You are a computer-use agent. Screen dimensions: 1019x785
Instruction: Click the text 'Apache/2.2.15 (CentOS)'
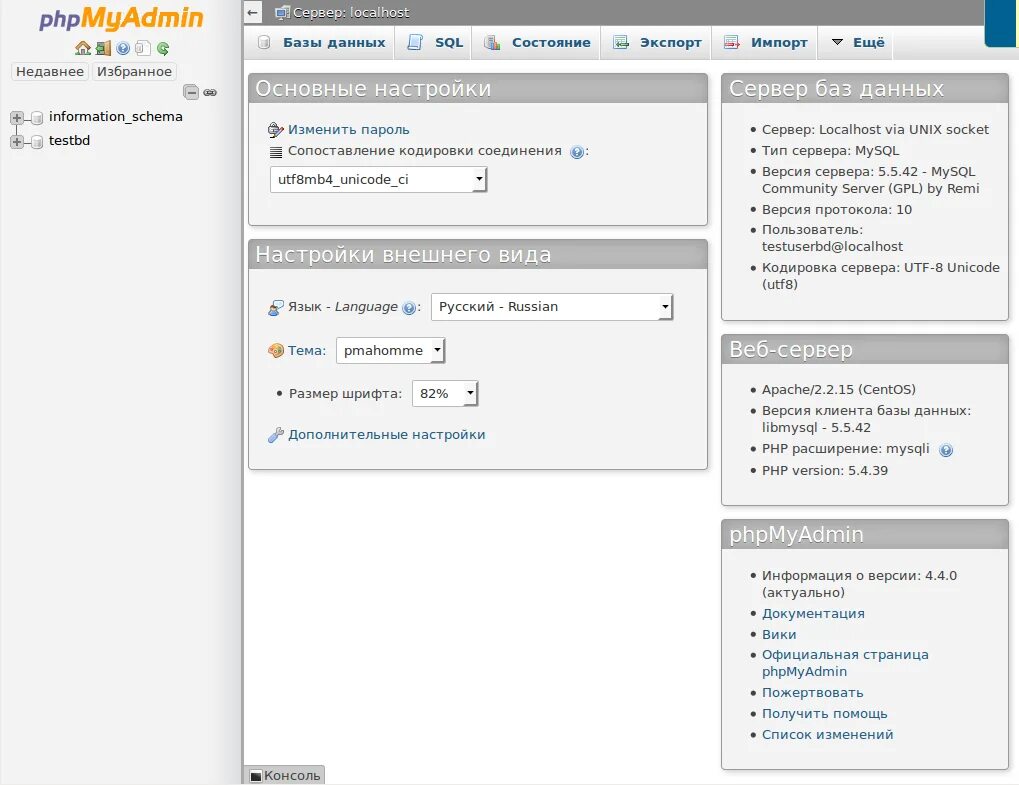tap(838, 389)
